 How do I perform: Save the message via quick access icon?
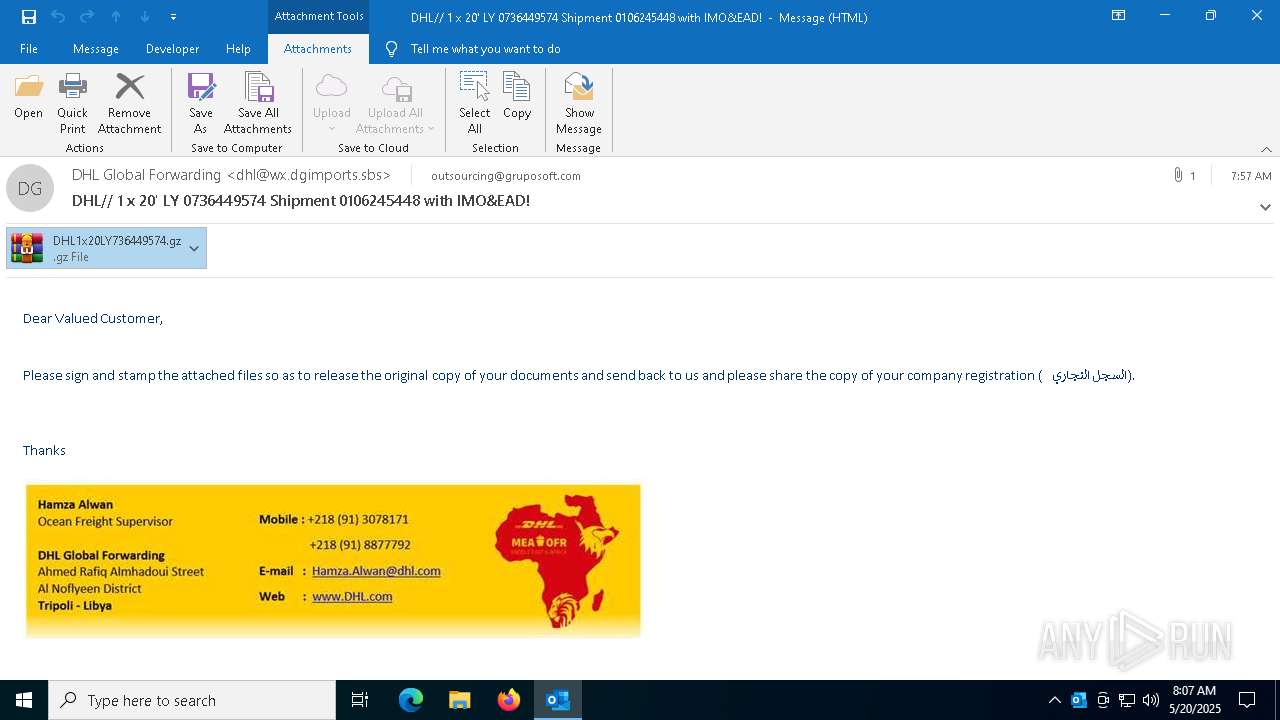click(29, 17)
